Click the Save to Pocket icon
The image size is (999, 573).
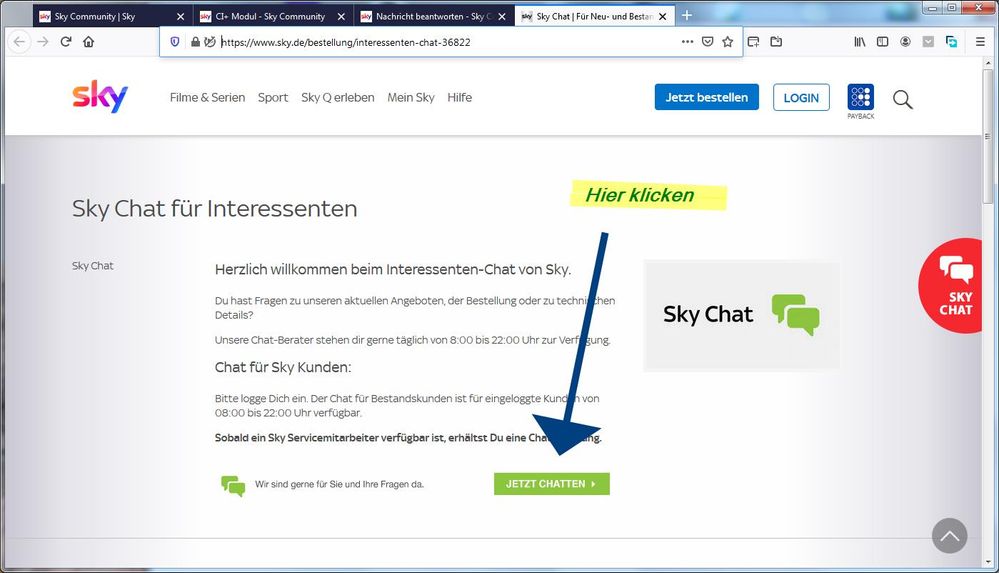point(707,42)
